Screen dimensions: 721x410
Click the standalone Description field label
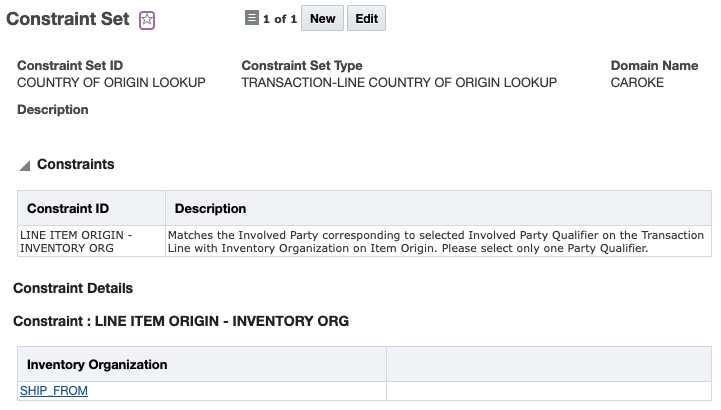coord(53,110)
